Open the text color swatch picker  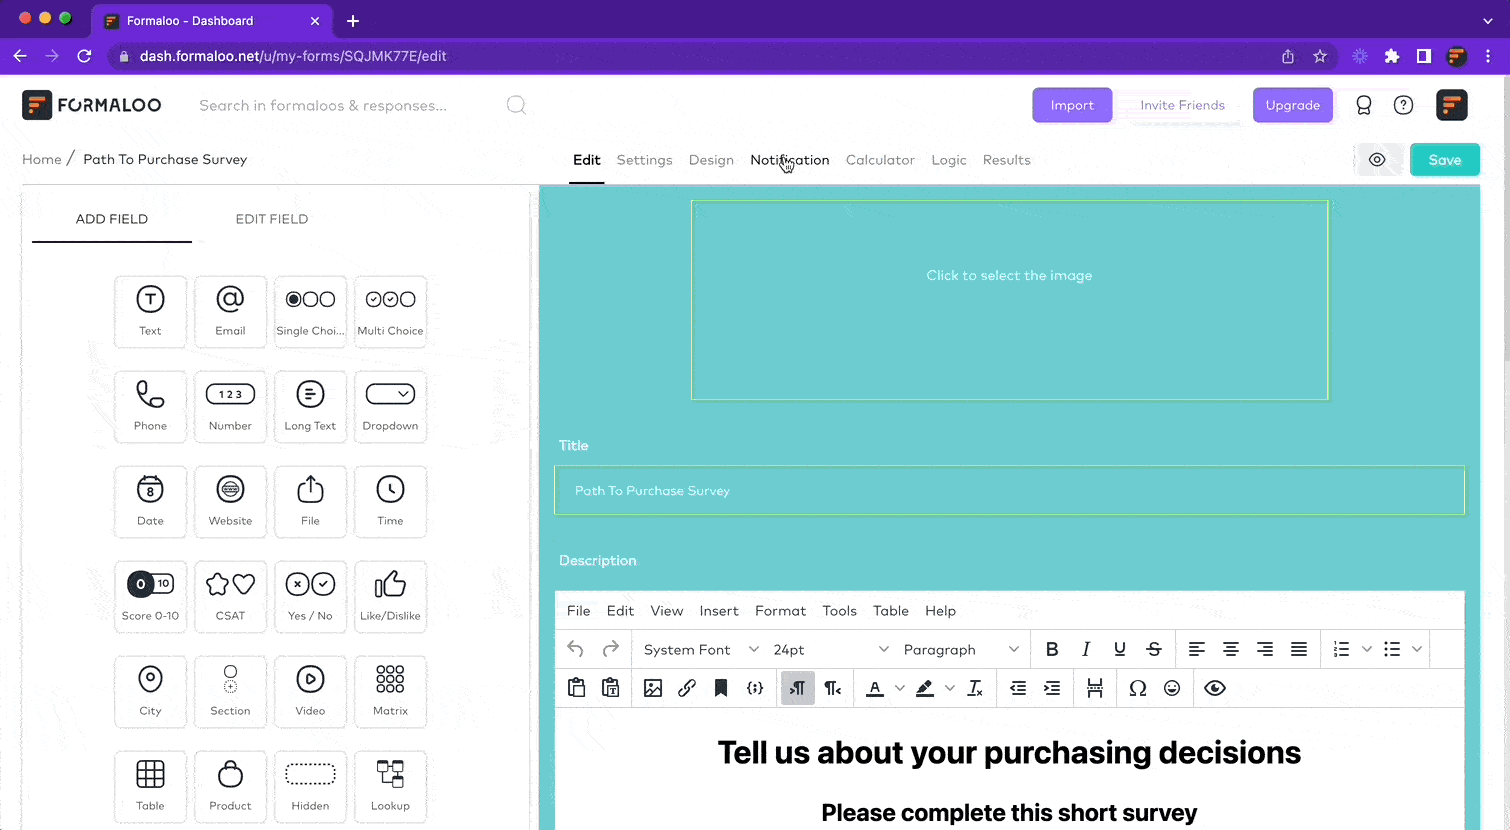899,688
